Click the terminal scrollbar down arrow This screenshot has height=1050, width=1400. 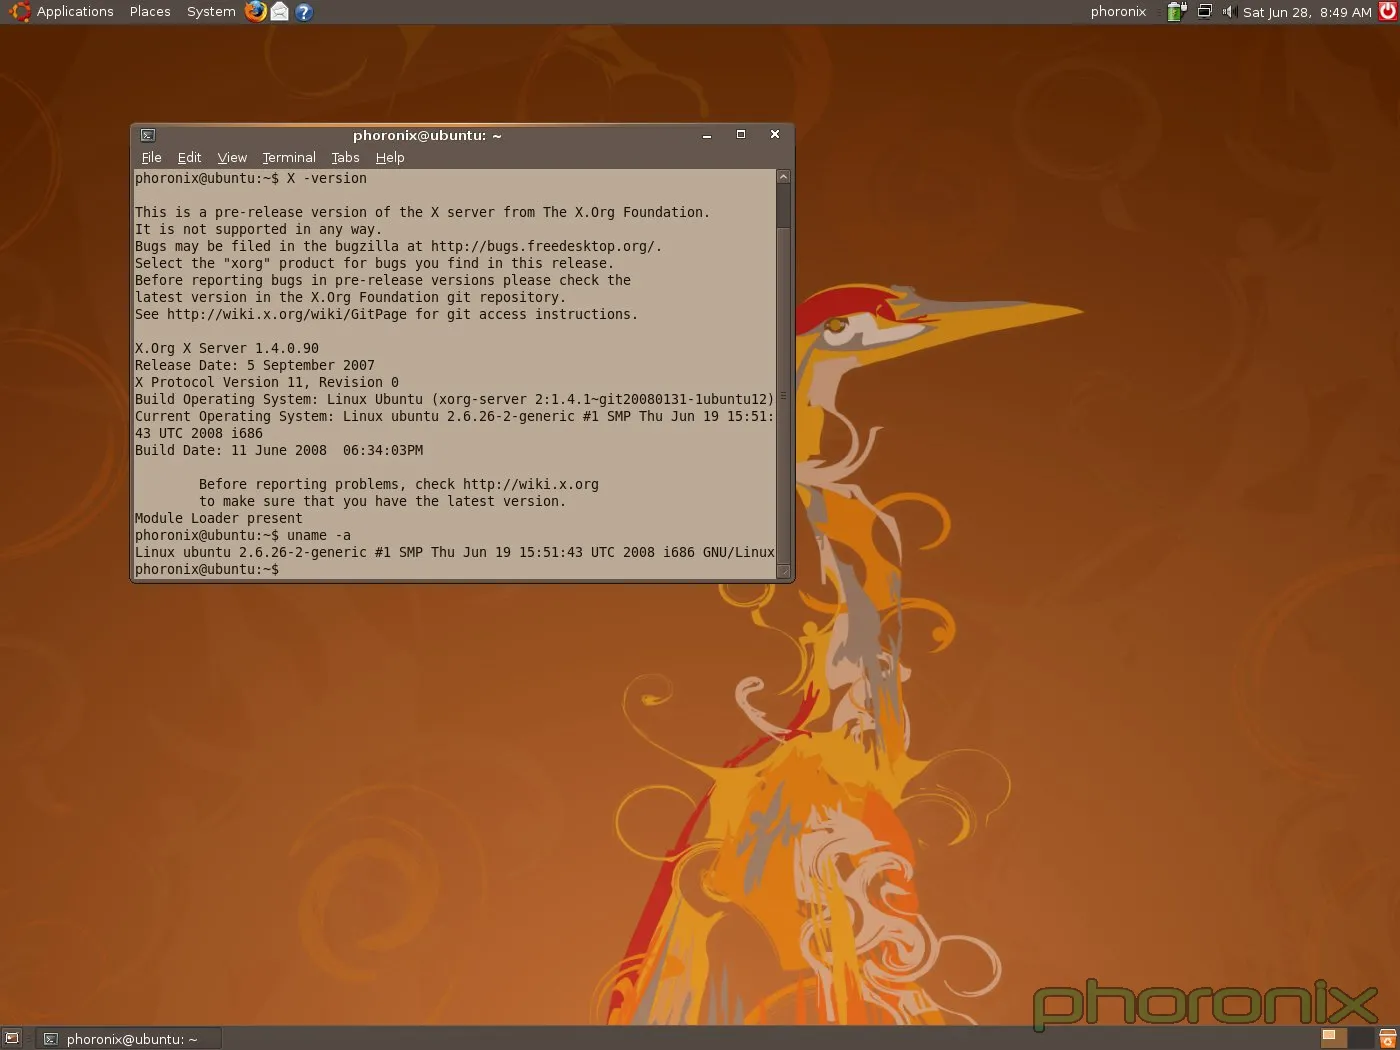pyautogui.click(x=784, y=572)
